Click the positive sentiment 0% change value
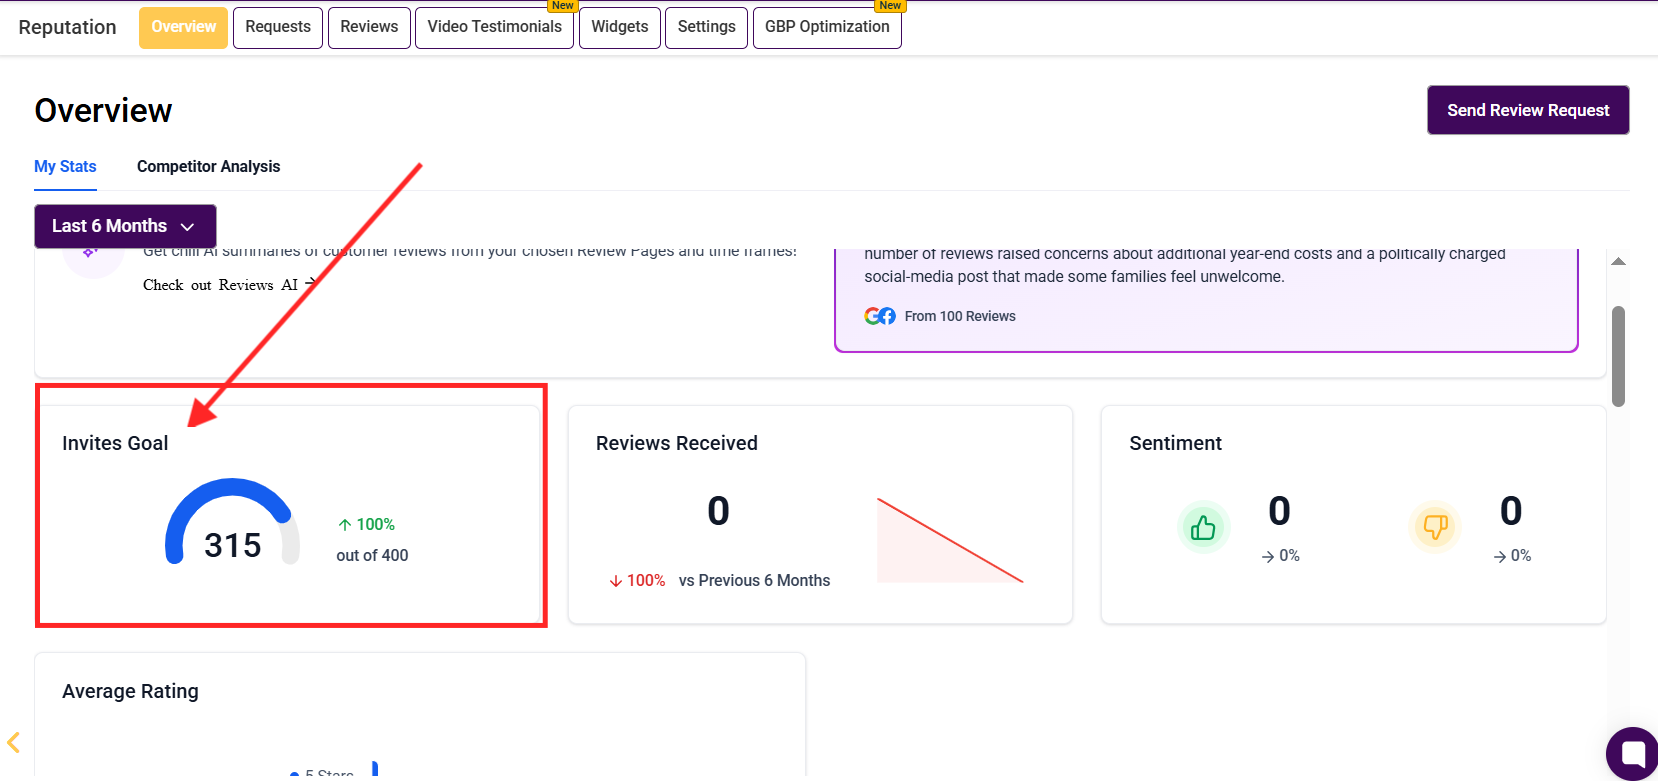This screenshot has width=1658, height=781. point(1281,556)
